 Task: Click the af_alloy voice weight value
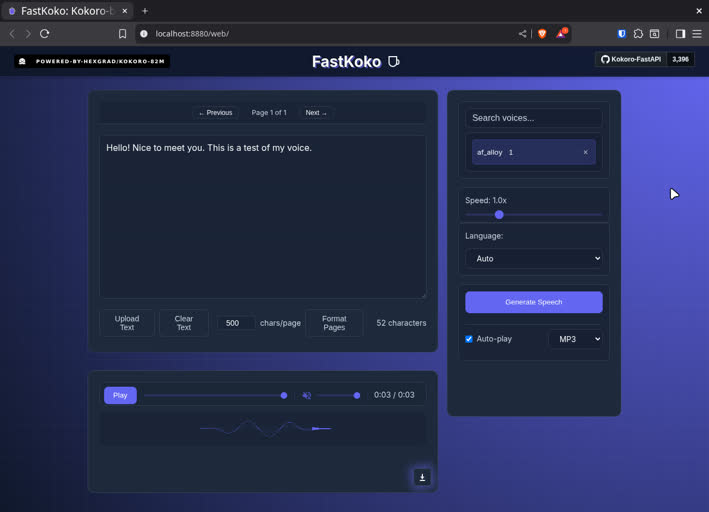click(511, 152)
